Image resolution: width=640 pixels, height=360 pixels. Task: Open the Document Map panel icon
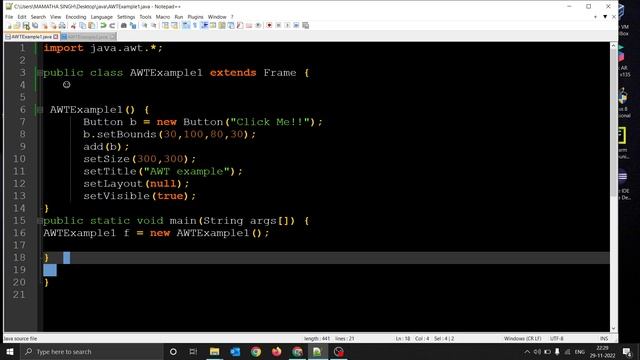(x=222, y=25)
